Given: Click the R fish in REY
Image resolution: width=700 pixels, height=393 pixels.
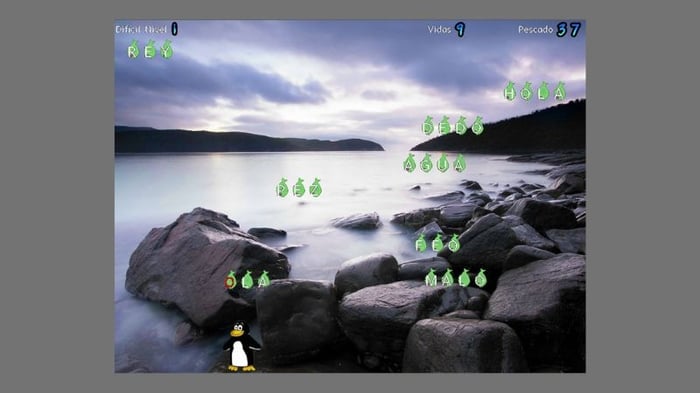Looking at the screenshot, I should [133, 50].
